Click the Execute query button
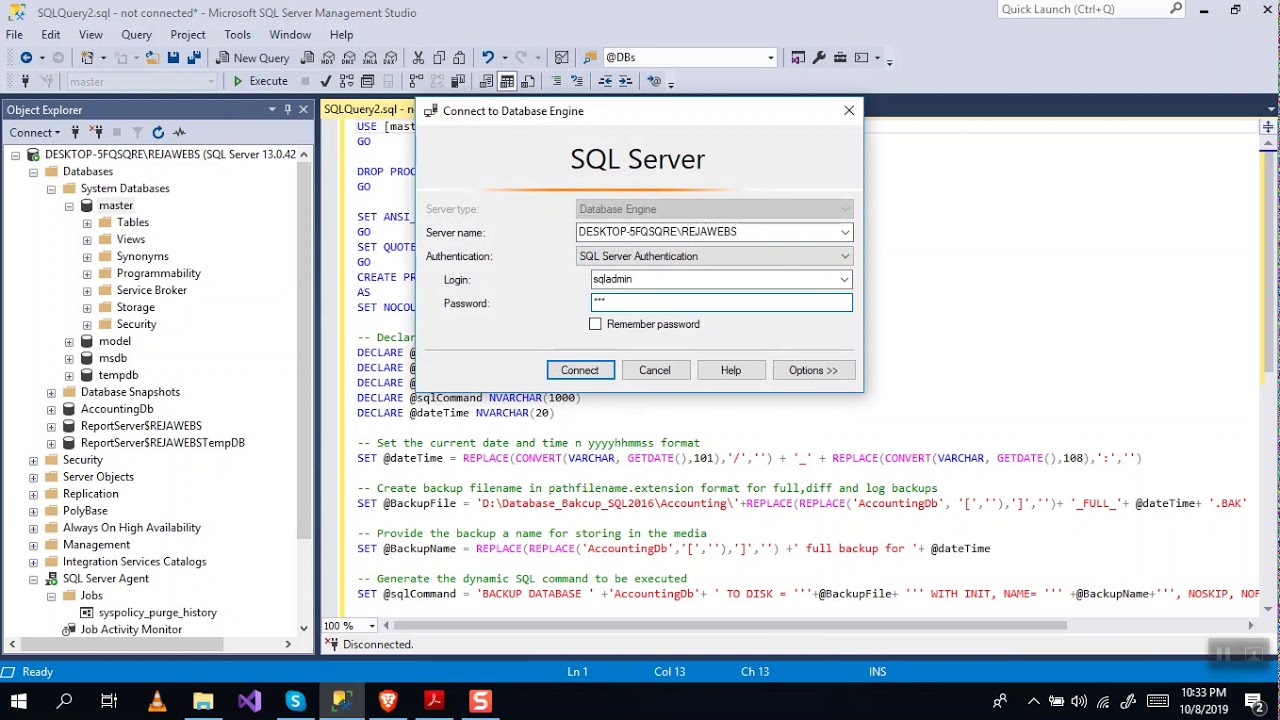Screen dimensions: 1280x720 (x=260, y=81)
